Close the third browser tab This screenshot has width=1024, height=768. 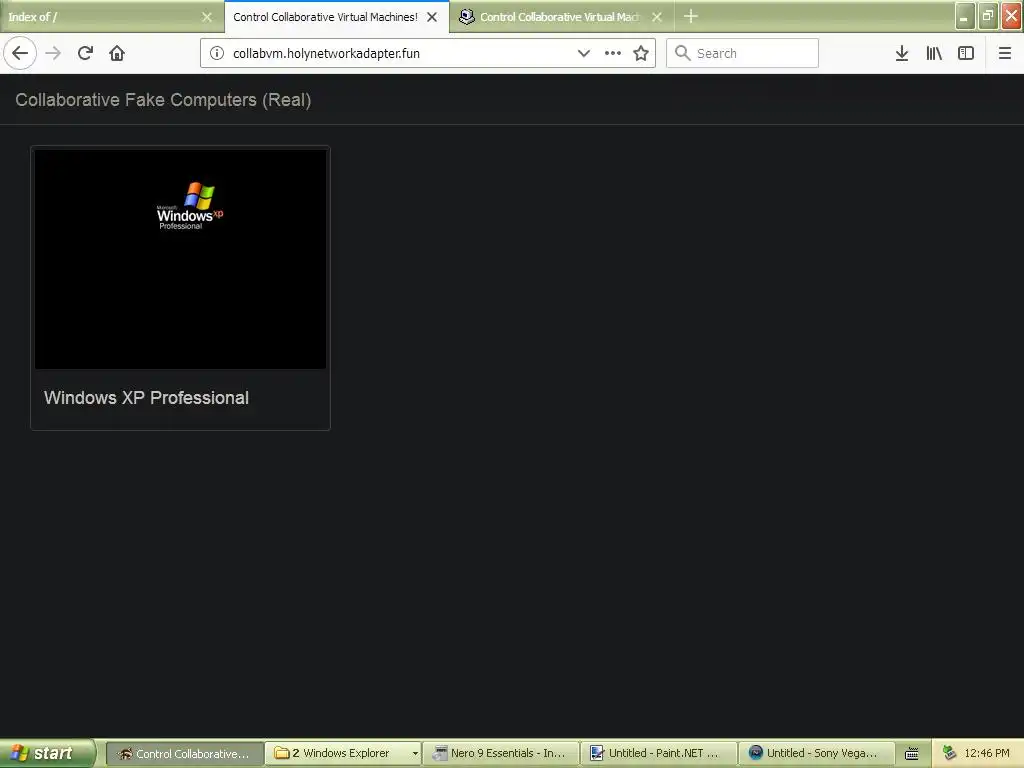pos(657,17)
